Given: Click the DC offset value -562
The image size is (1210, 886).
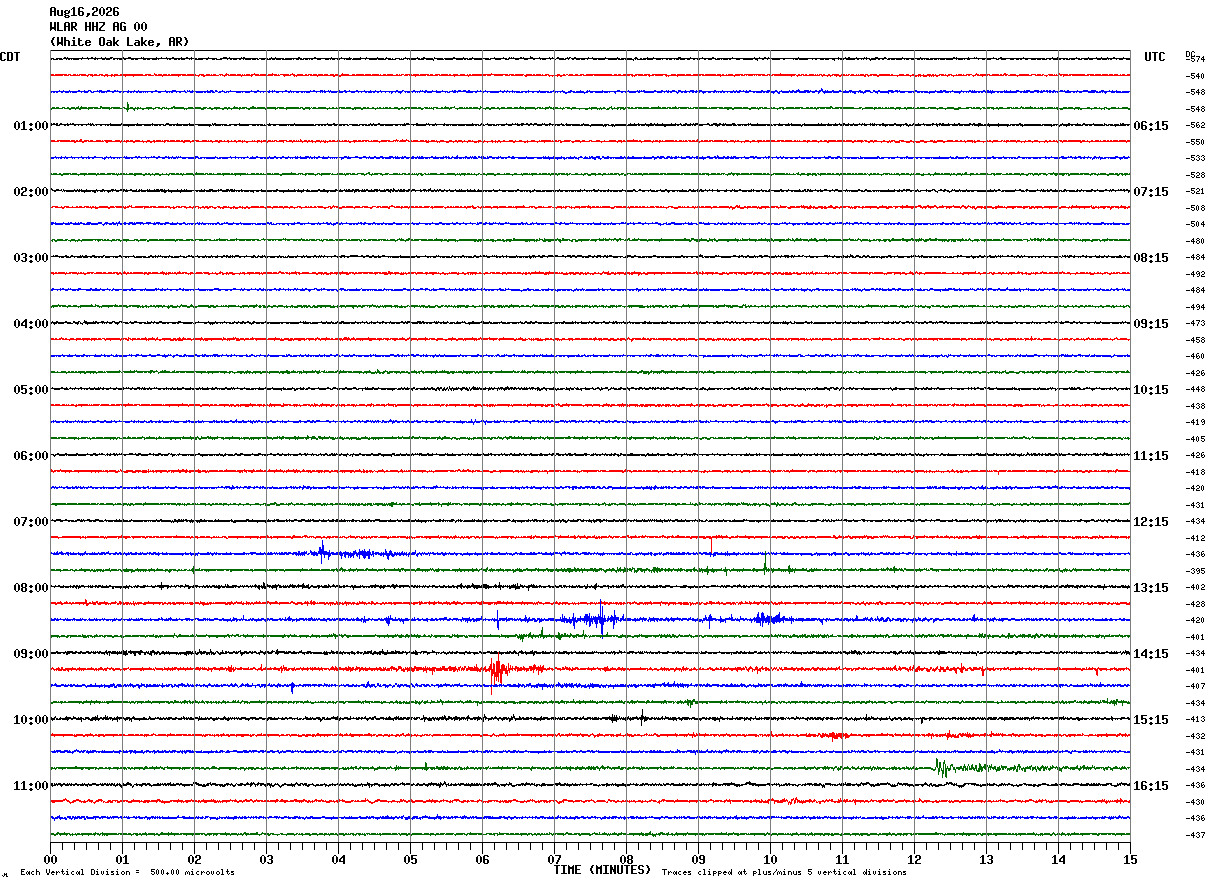Looking at the screenshot, I should point(1195,126).
